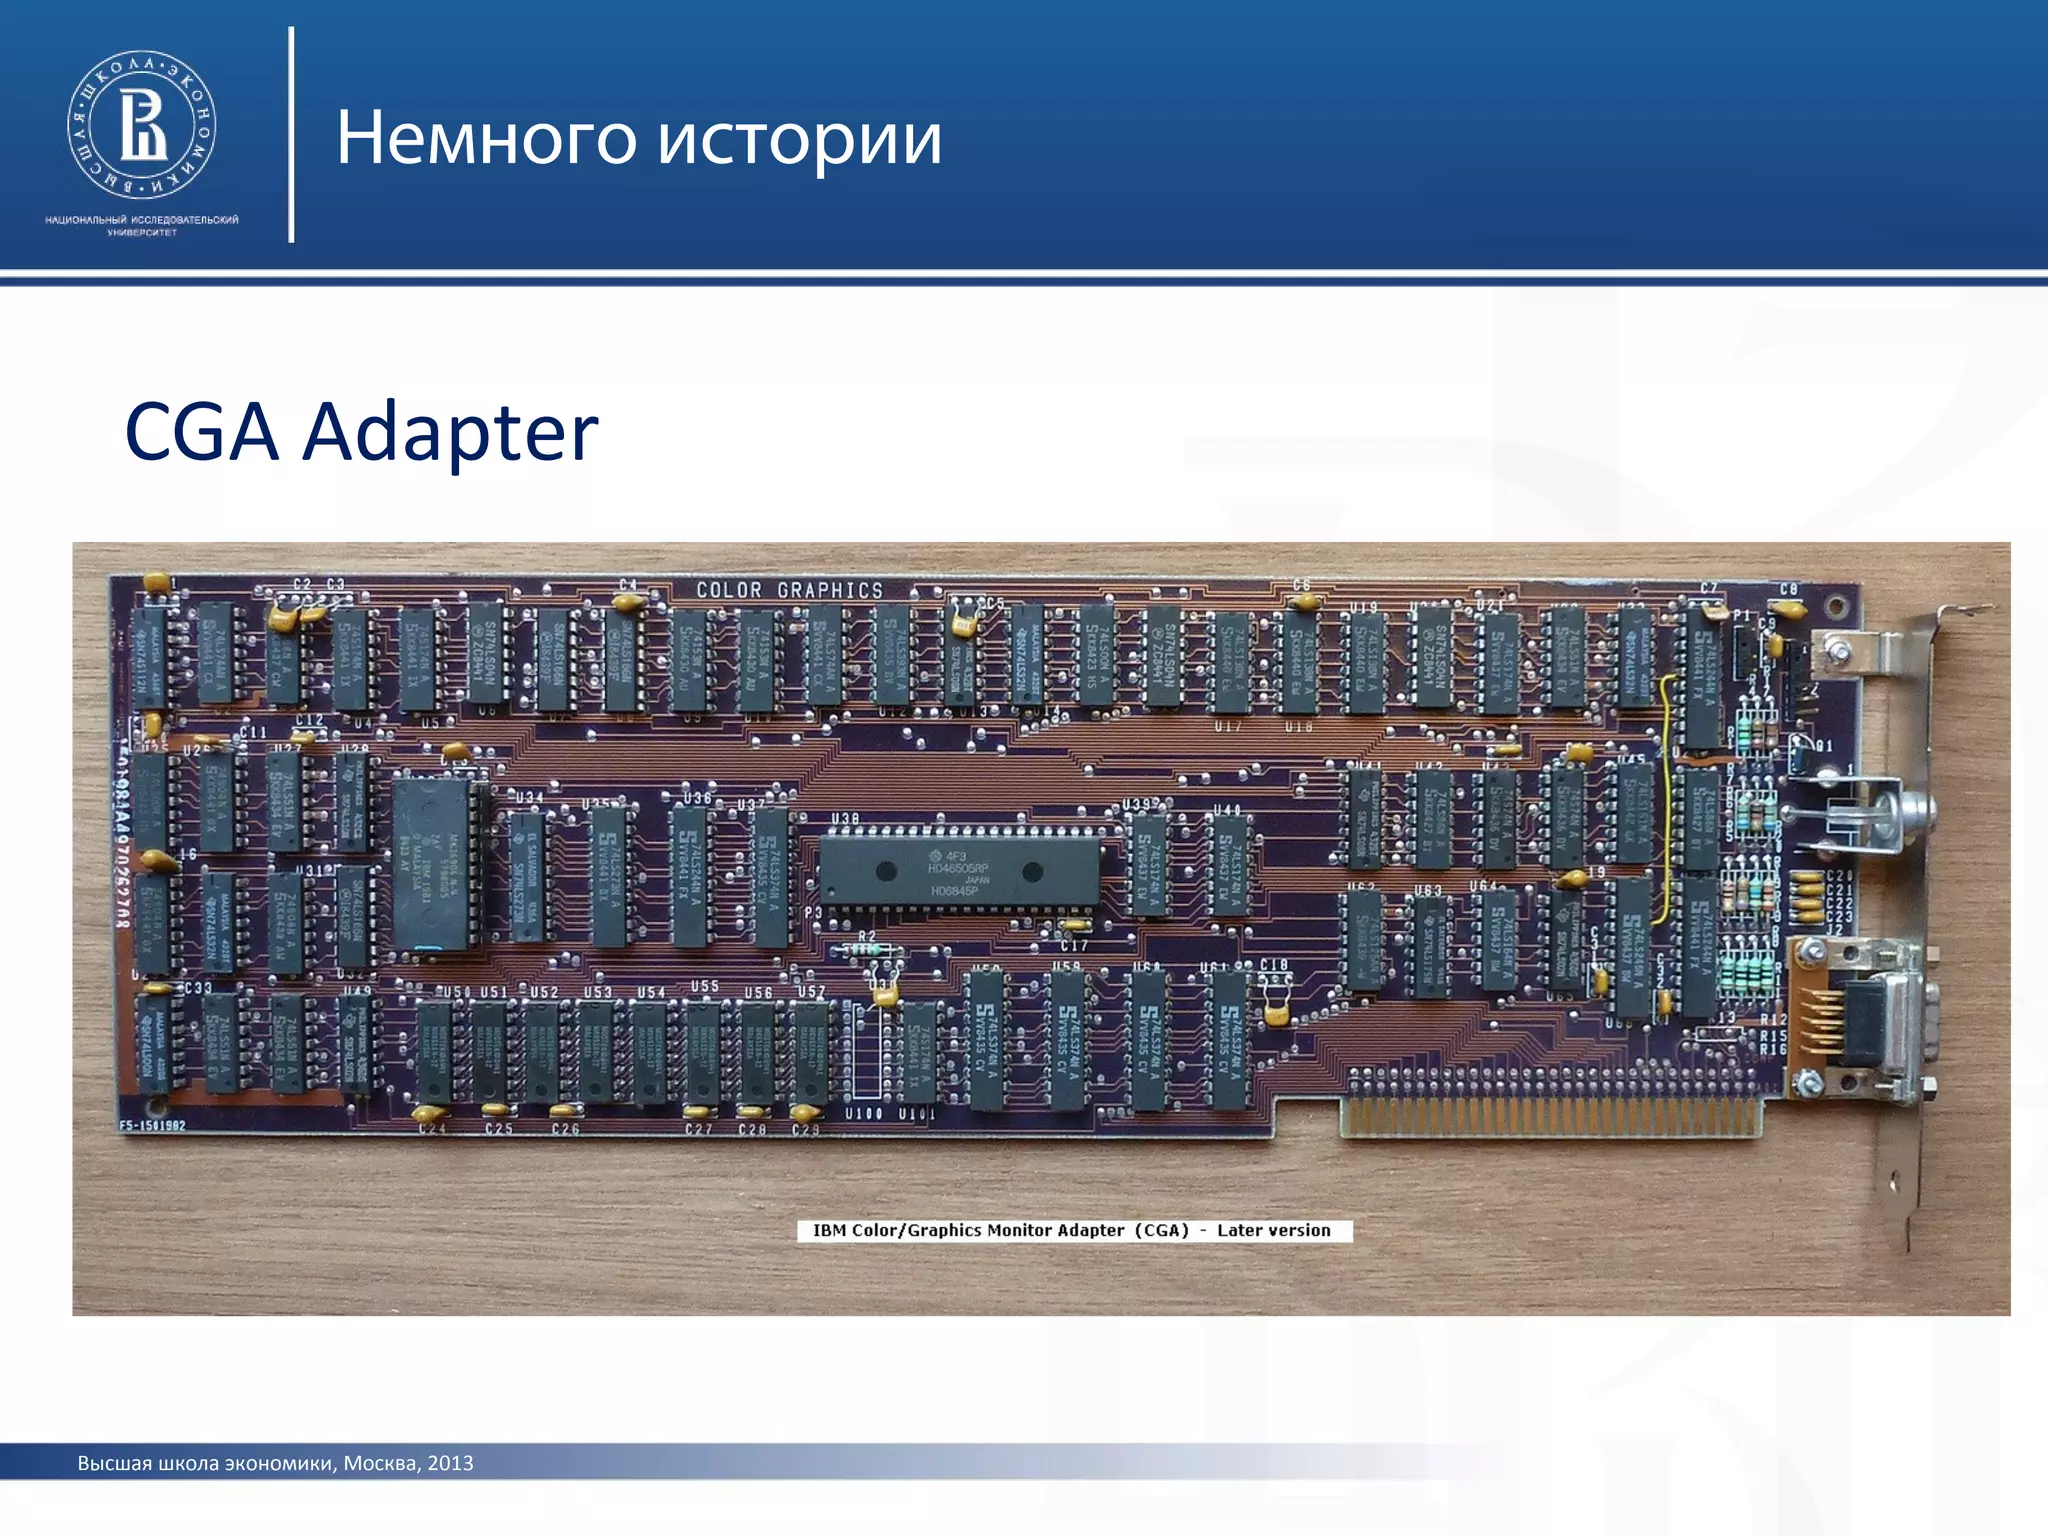Click the 'F5-1501982' label on the board
This screenshot has height=1536, width=2048.
click(x=152, y=1126)
